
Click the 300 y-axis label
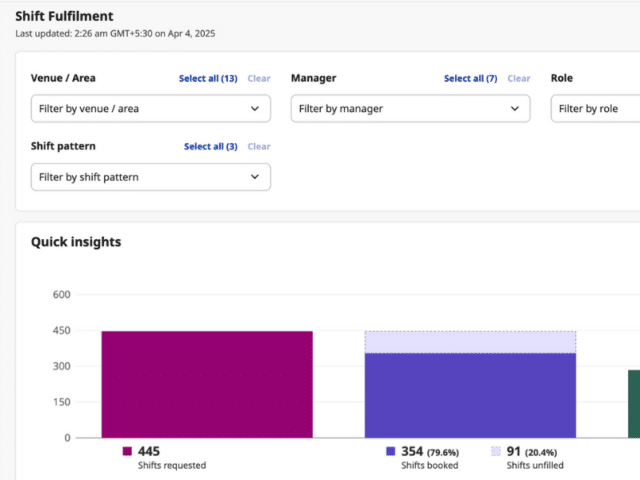pos(62,366)
